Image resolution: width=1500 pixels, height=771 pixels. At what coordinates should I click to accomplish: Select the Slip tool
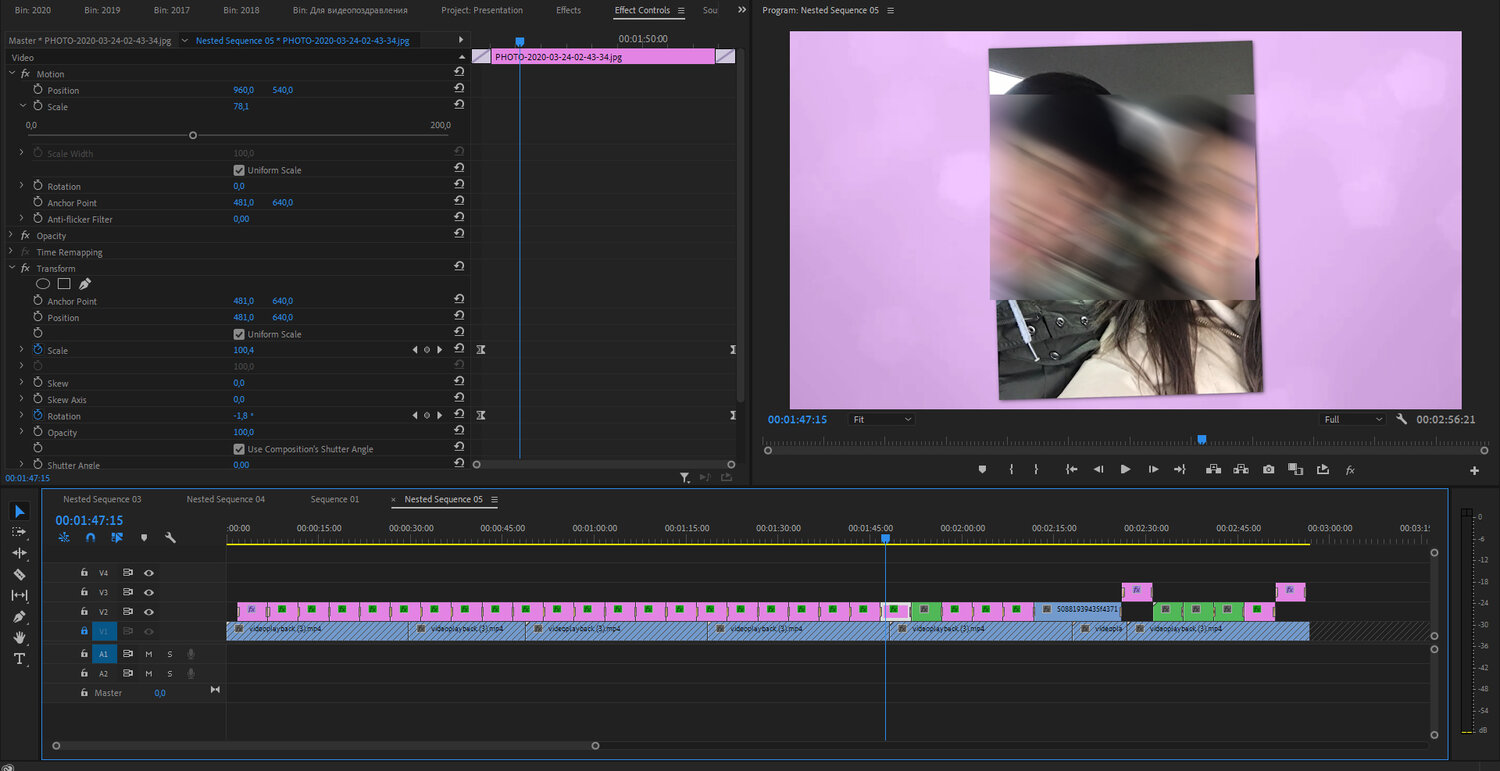[20, 595]
